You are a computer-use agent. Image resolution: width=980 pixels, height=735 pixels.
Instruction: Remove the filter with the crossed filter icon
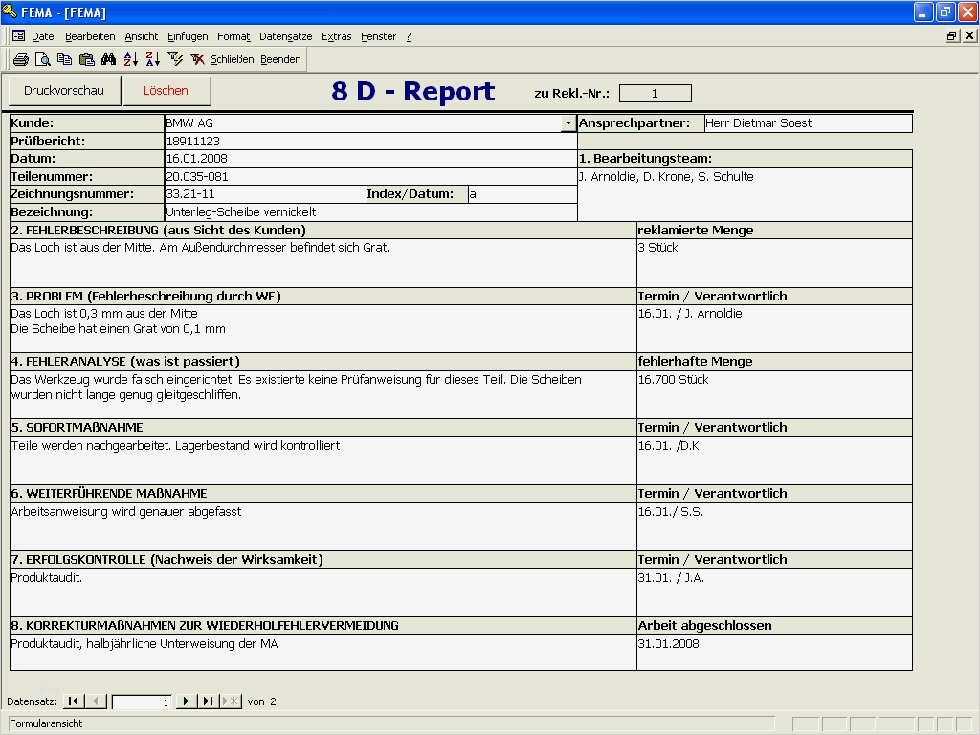pos(196,58)
